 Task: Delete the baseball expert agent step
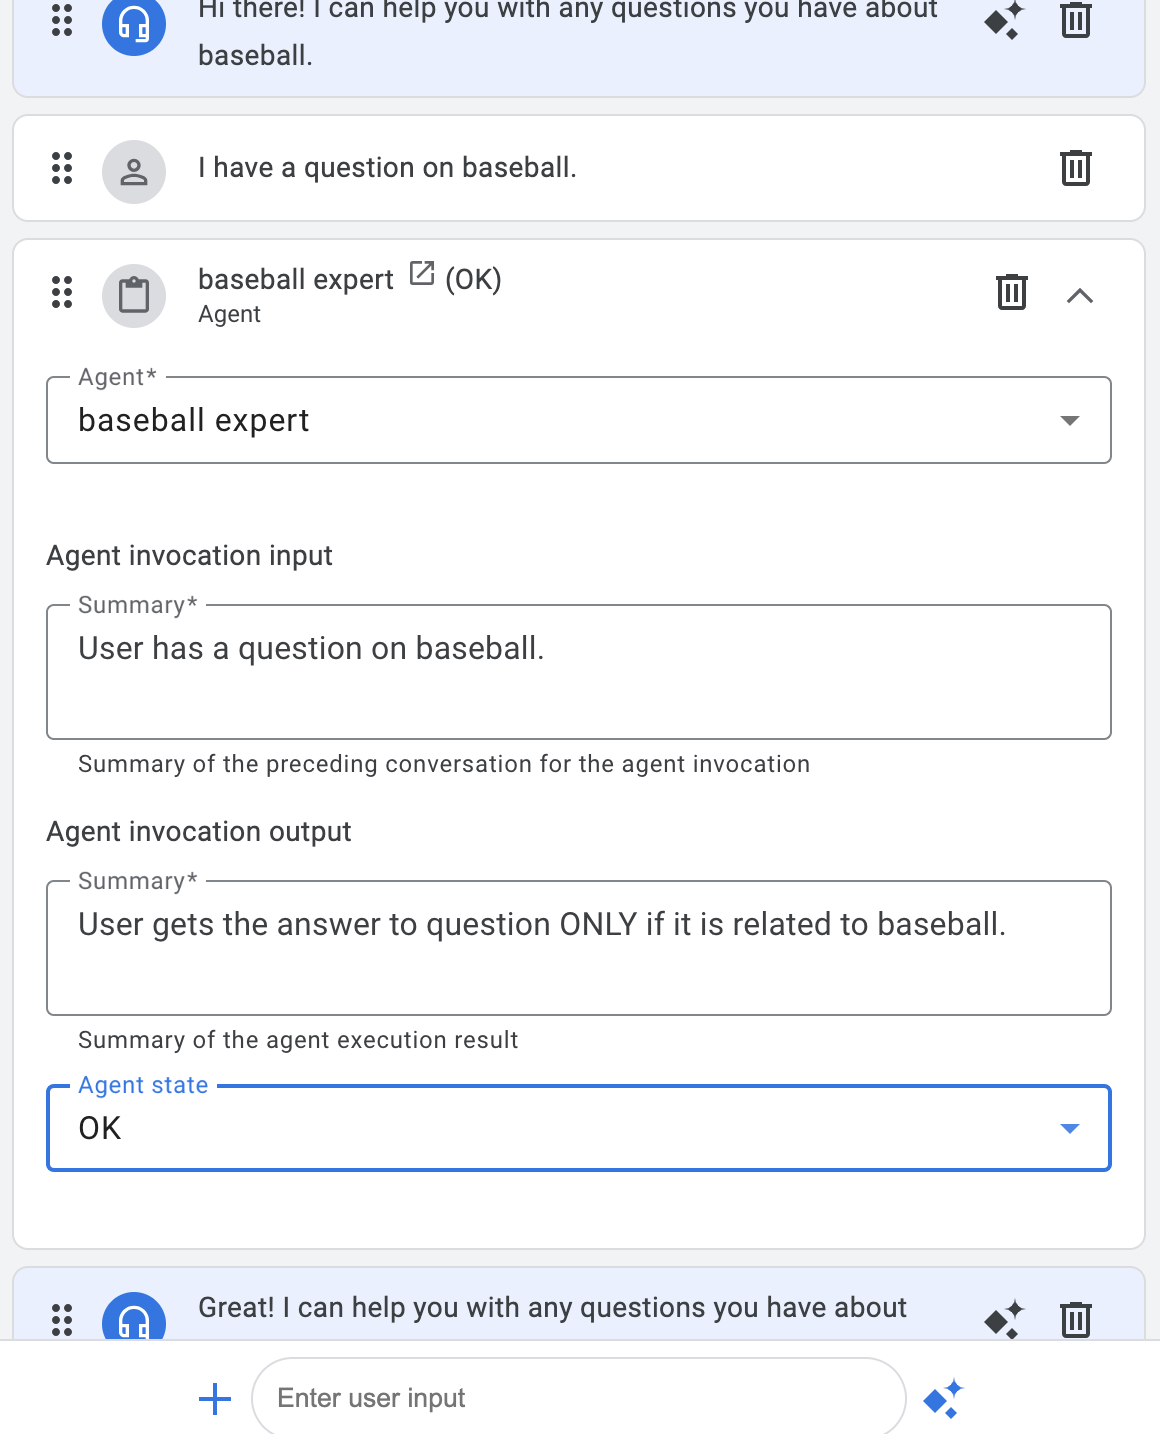pyautogui.click(x=1011, y=292)
